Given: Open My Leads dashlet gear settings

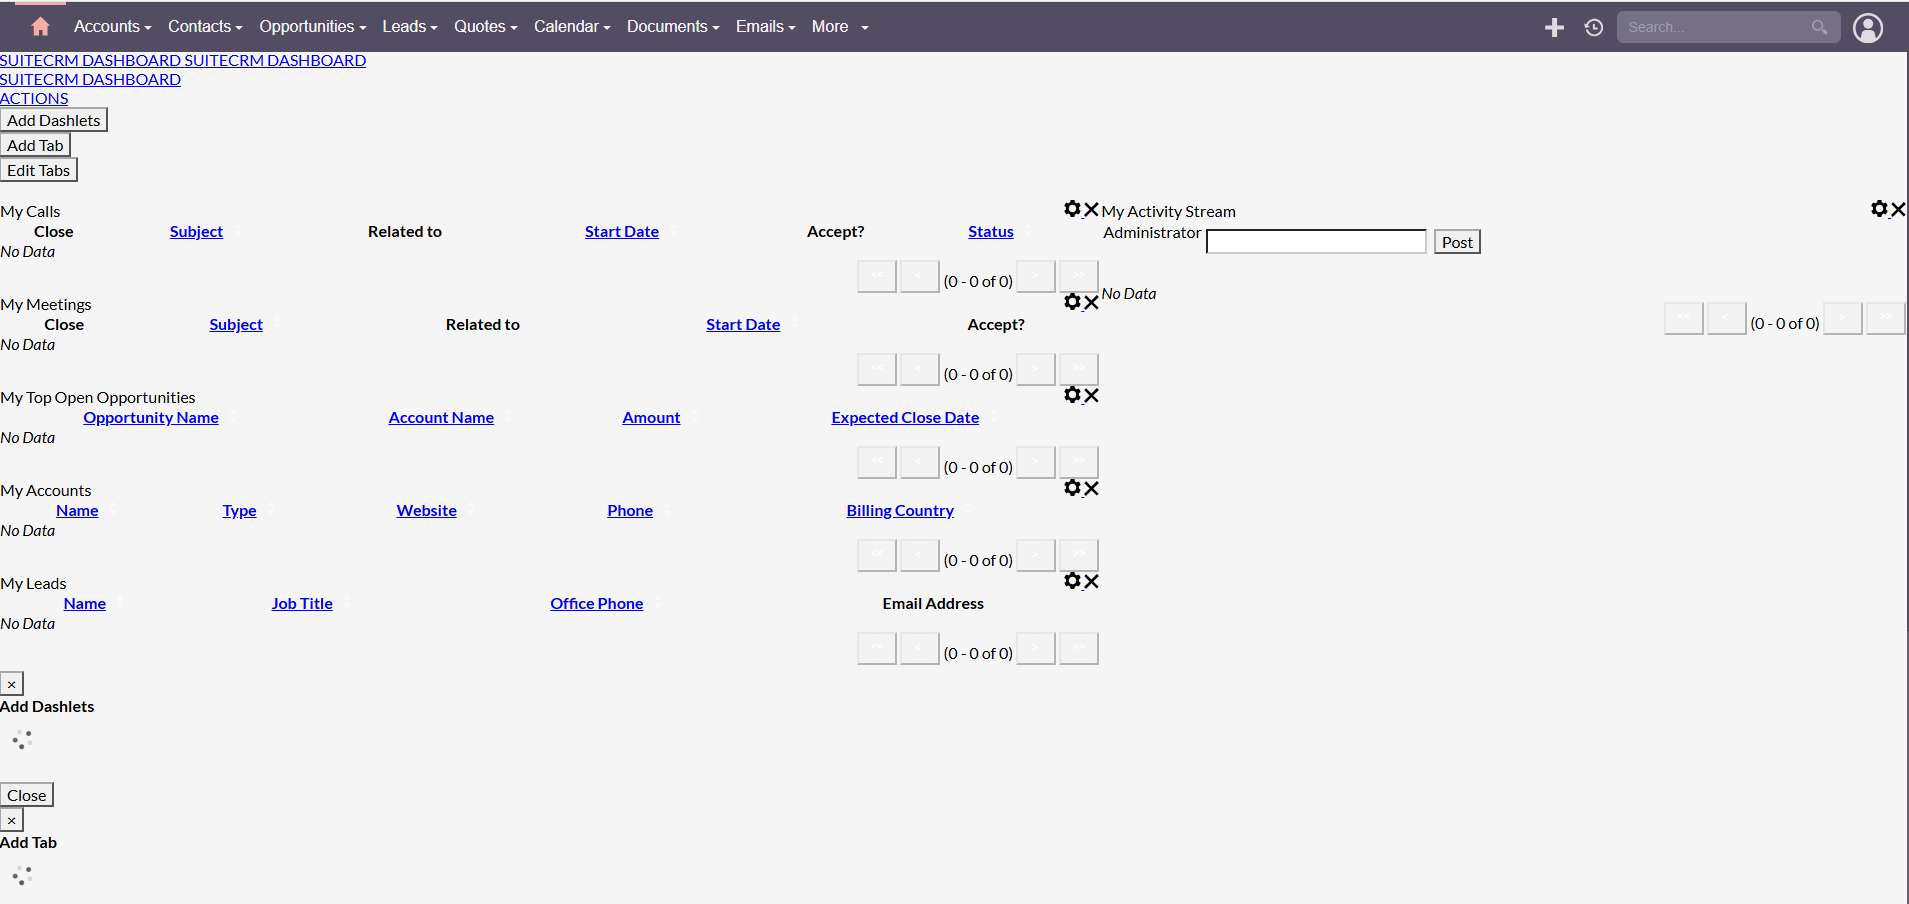Looking at the screenshot, I should pos(1073,581).
